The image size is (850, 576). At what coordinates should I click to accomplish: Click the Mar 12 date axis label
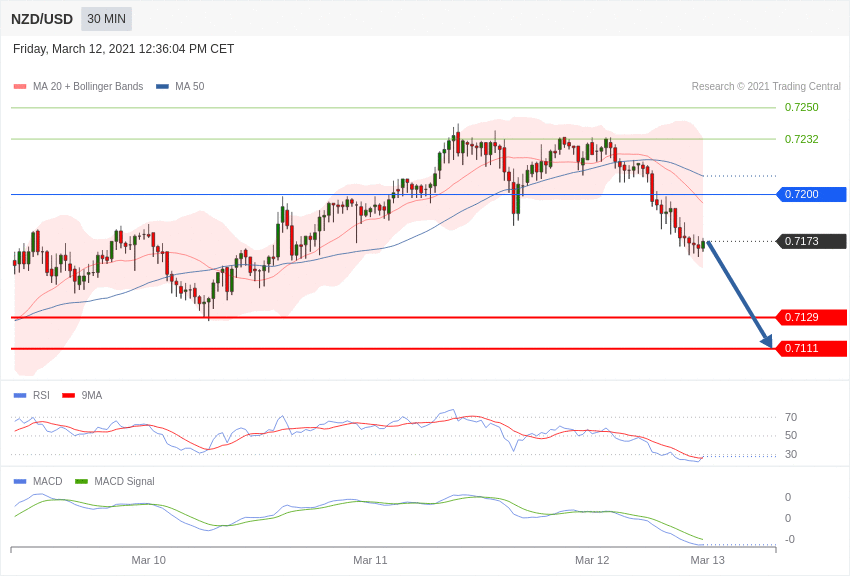(x=592, y=560)
